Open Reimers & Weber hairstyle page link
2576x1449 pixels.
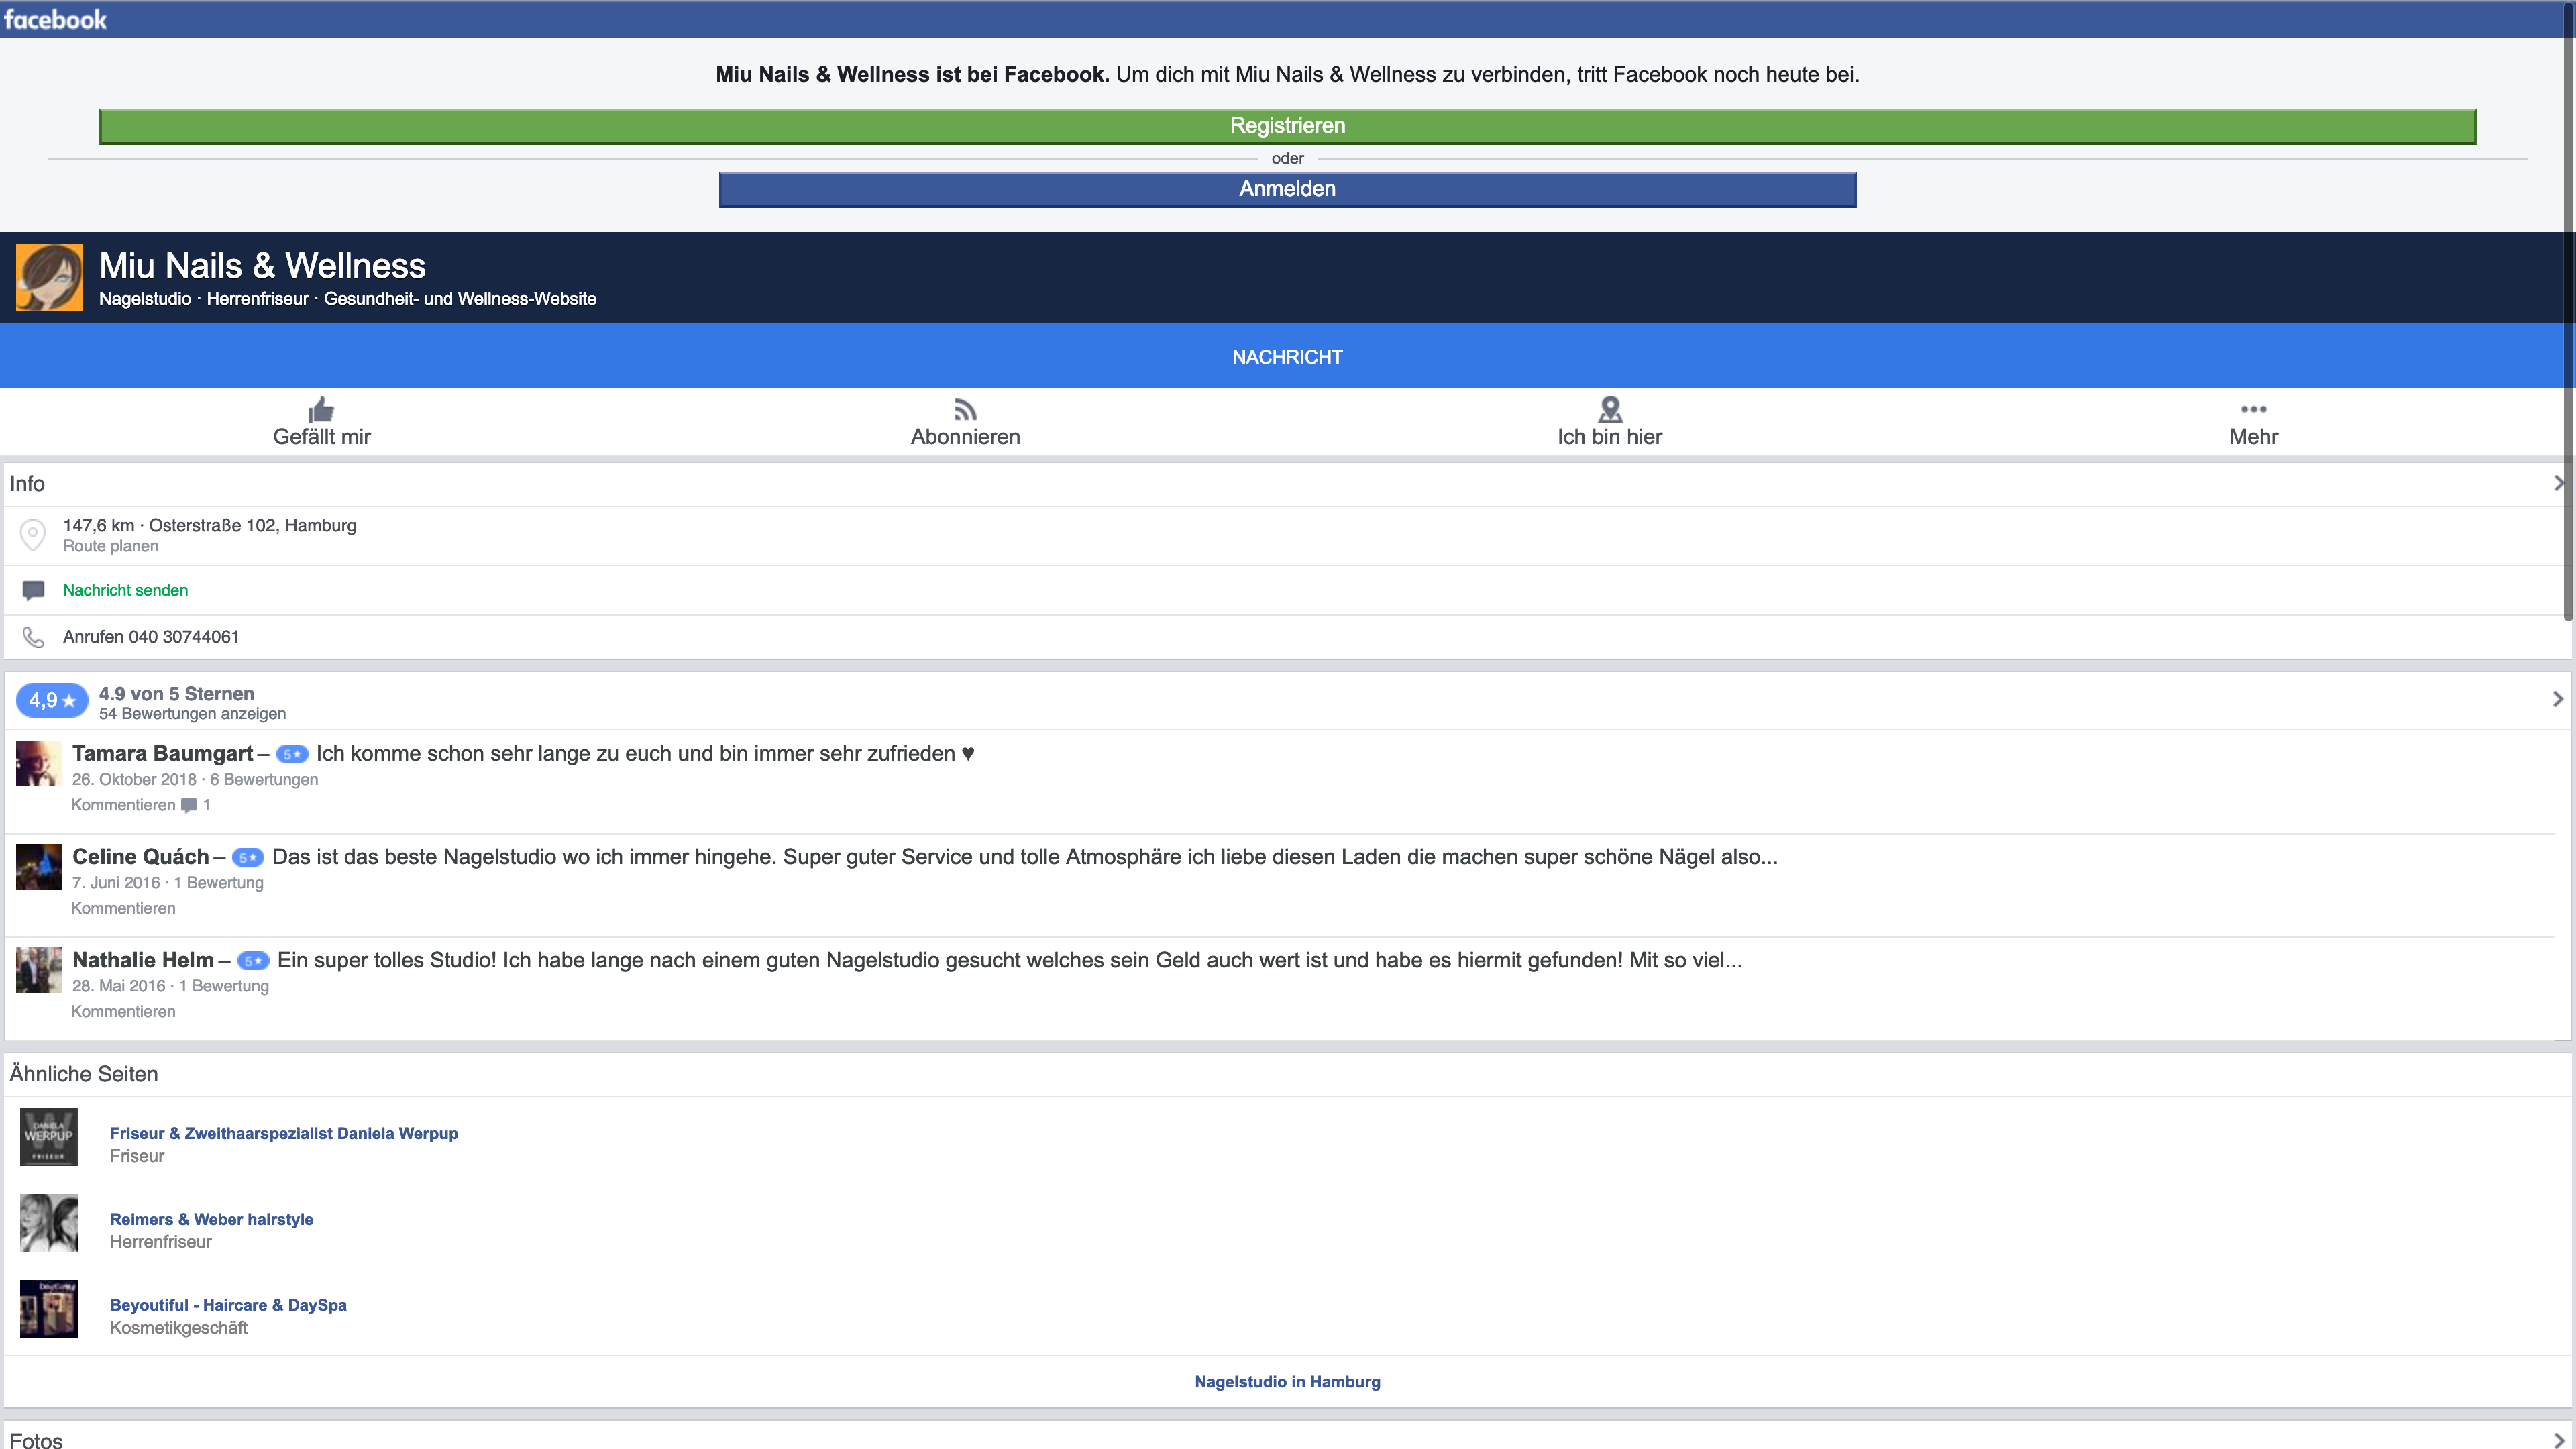pyautogui.click(x=211, y=1219)
